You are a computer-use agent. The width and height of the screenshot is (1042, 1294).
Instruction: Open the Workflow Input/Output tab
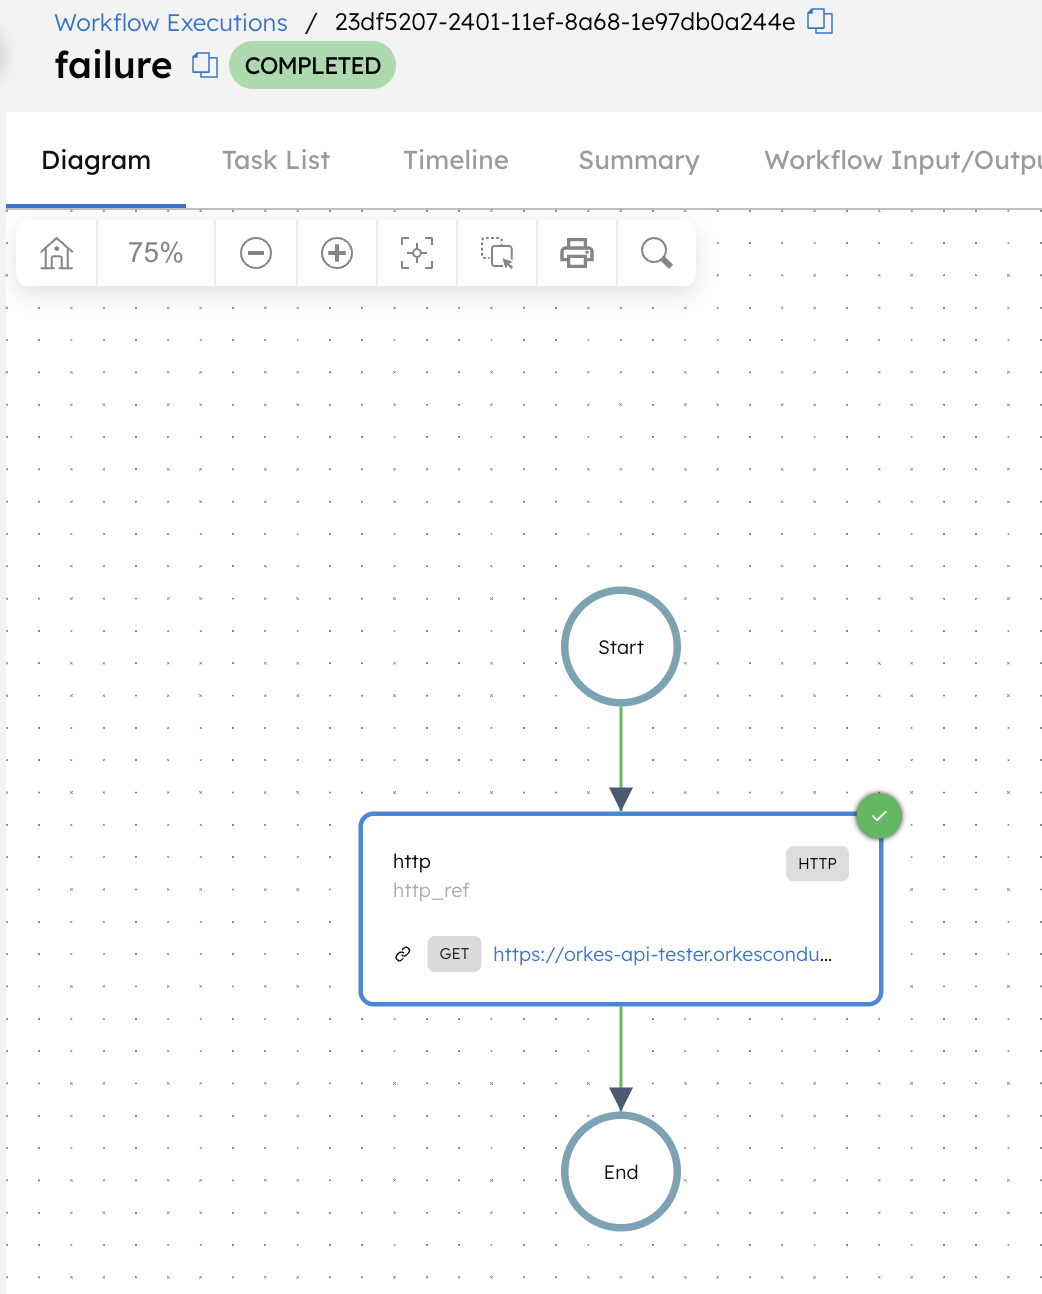point(902,160)
